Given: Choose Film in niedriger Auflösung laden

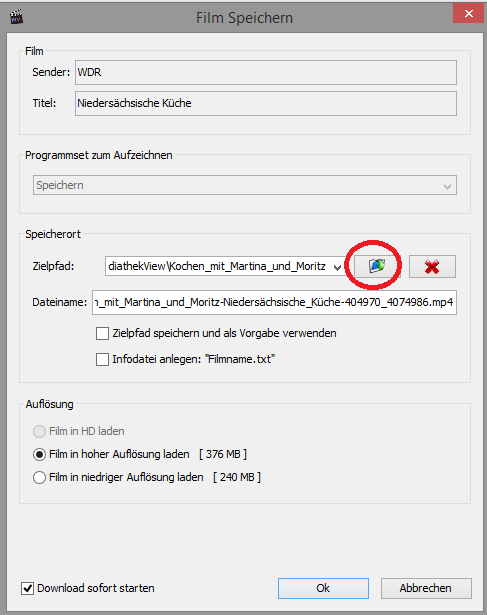Looking at the screenshot, I should pyautogui.click(x=39, y=477).
